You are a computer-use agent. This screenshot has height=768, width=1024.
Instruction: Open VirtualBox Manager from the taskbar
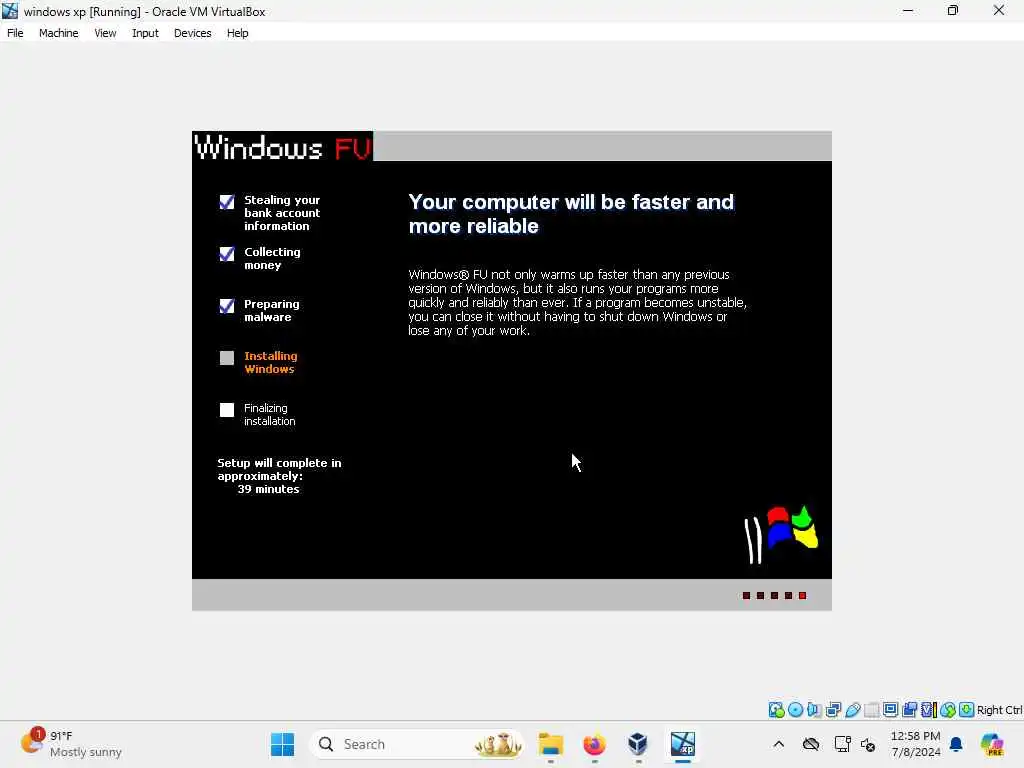click(x=638, y=744)
